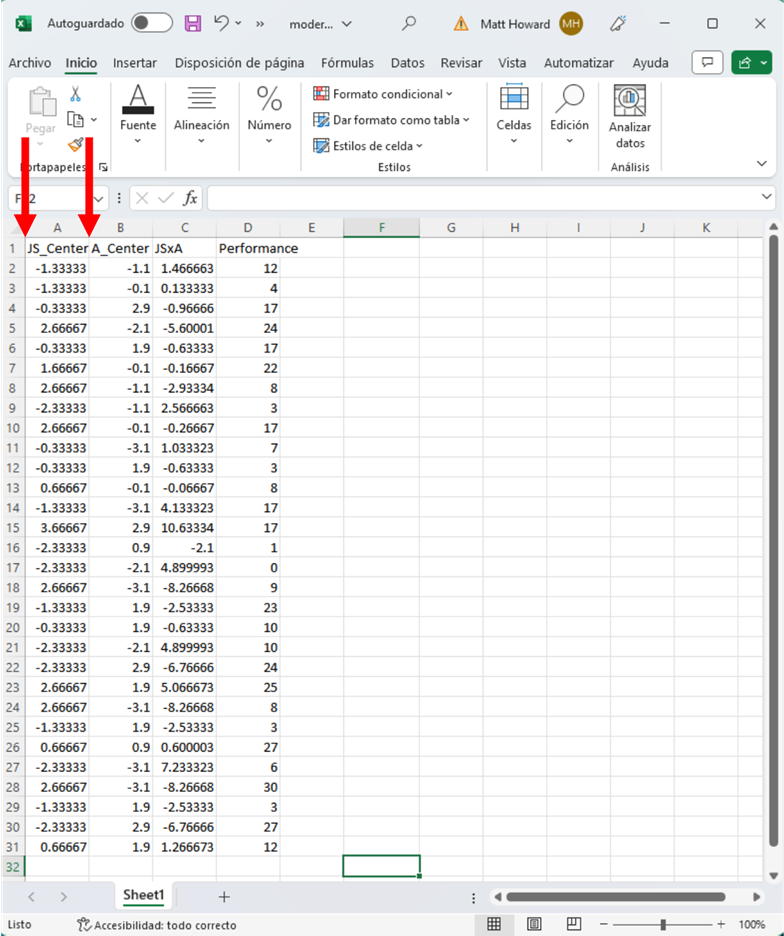The width and height of the screenshot is (784, 936).
Task: Click the Undo arrow icon
Action: pos(222,23)
